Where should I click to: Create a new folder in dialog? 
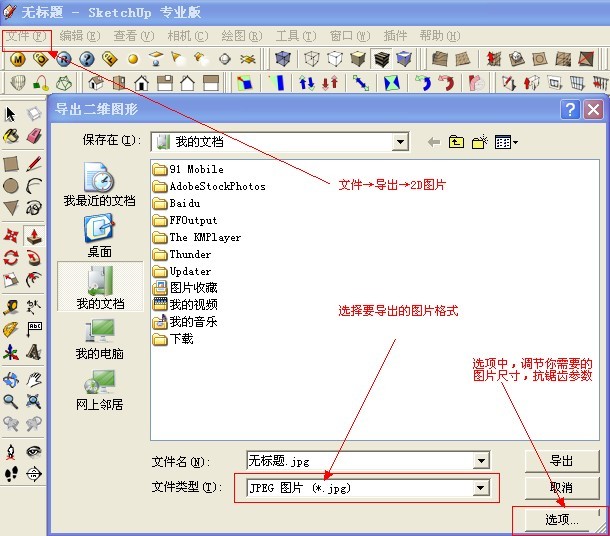pos(480,142)
